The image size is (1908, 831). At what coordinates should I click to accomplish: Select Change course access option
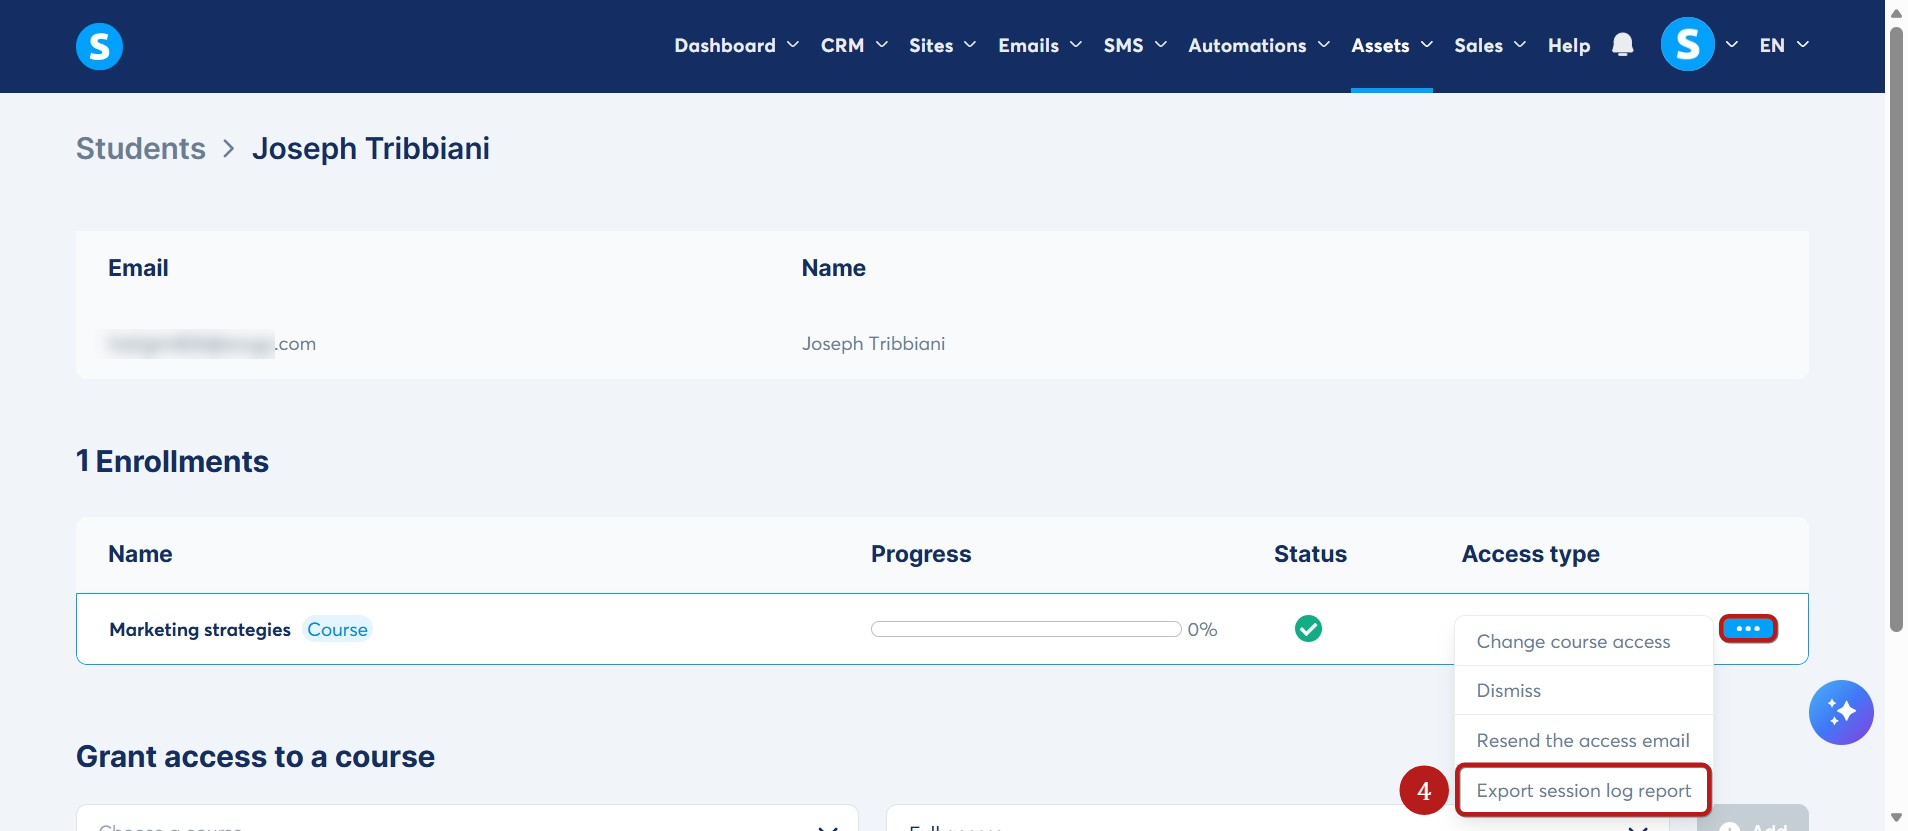pyautogui.click(x=1584, y=642)
